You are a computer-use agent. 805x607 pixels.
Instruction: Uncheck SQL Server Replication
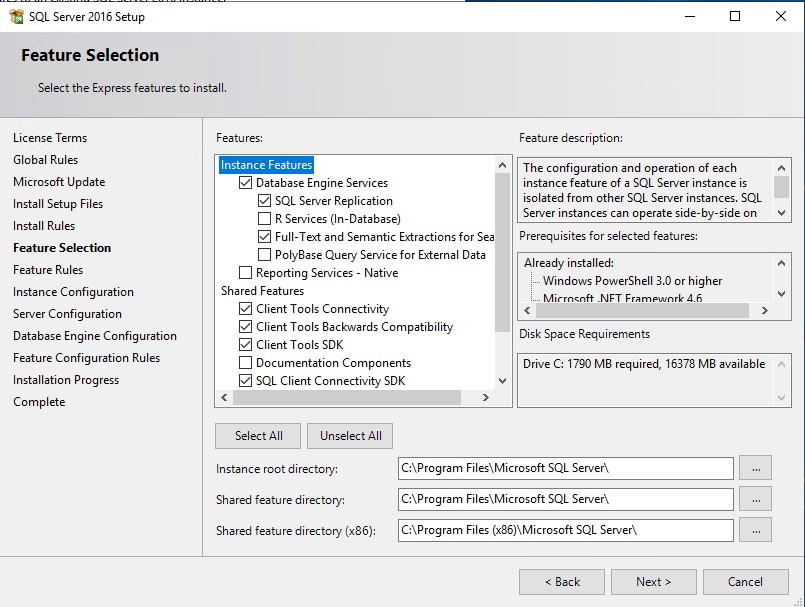(264, 201)
